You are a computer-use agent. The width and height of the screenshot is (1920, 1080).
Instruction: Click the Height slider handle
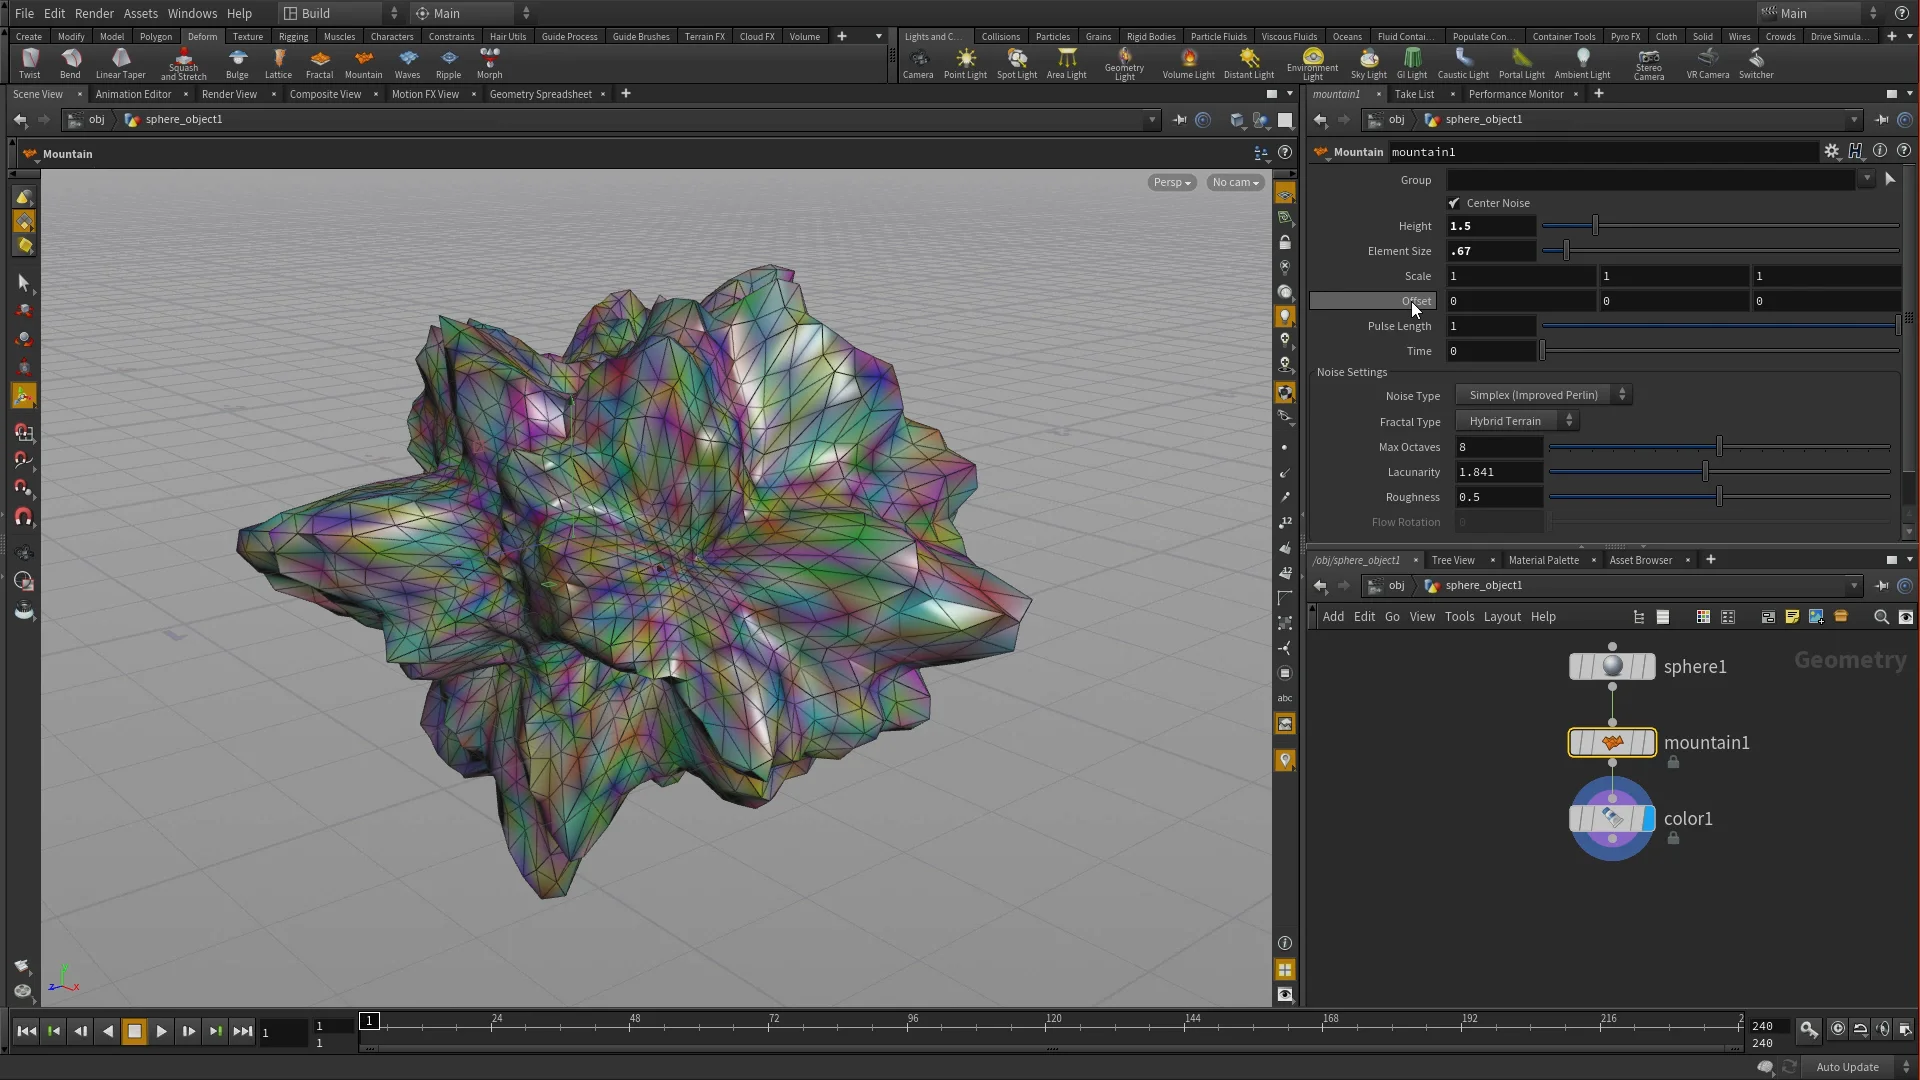[x=1595, y=226]
